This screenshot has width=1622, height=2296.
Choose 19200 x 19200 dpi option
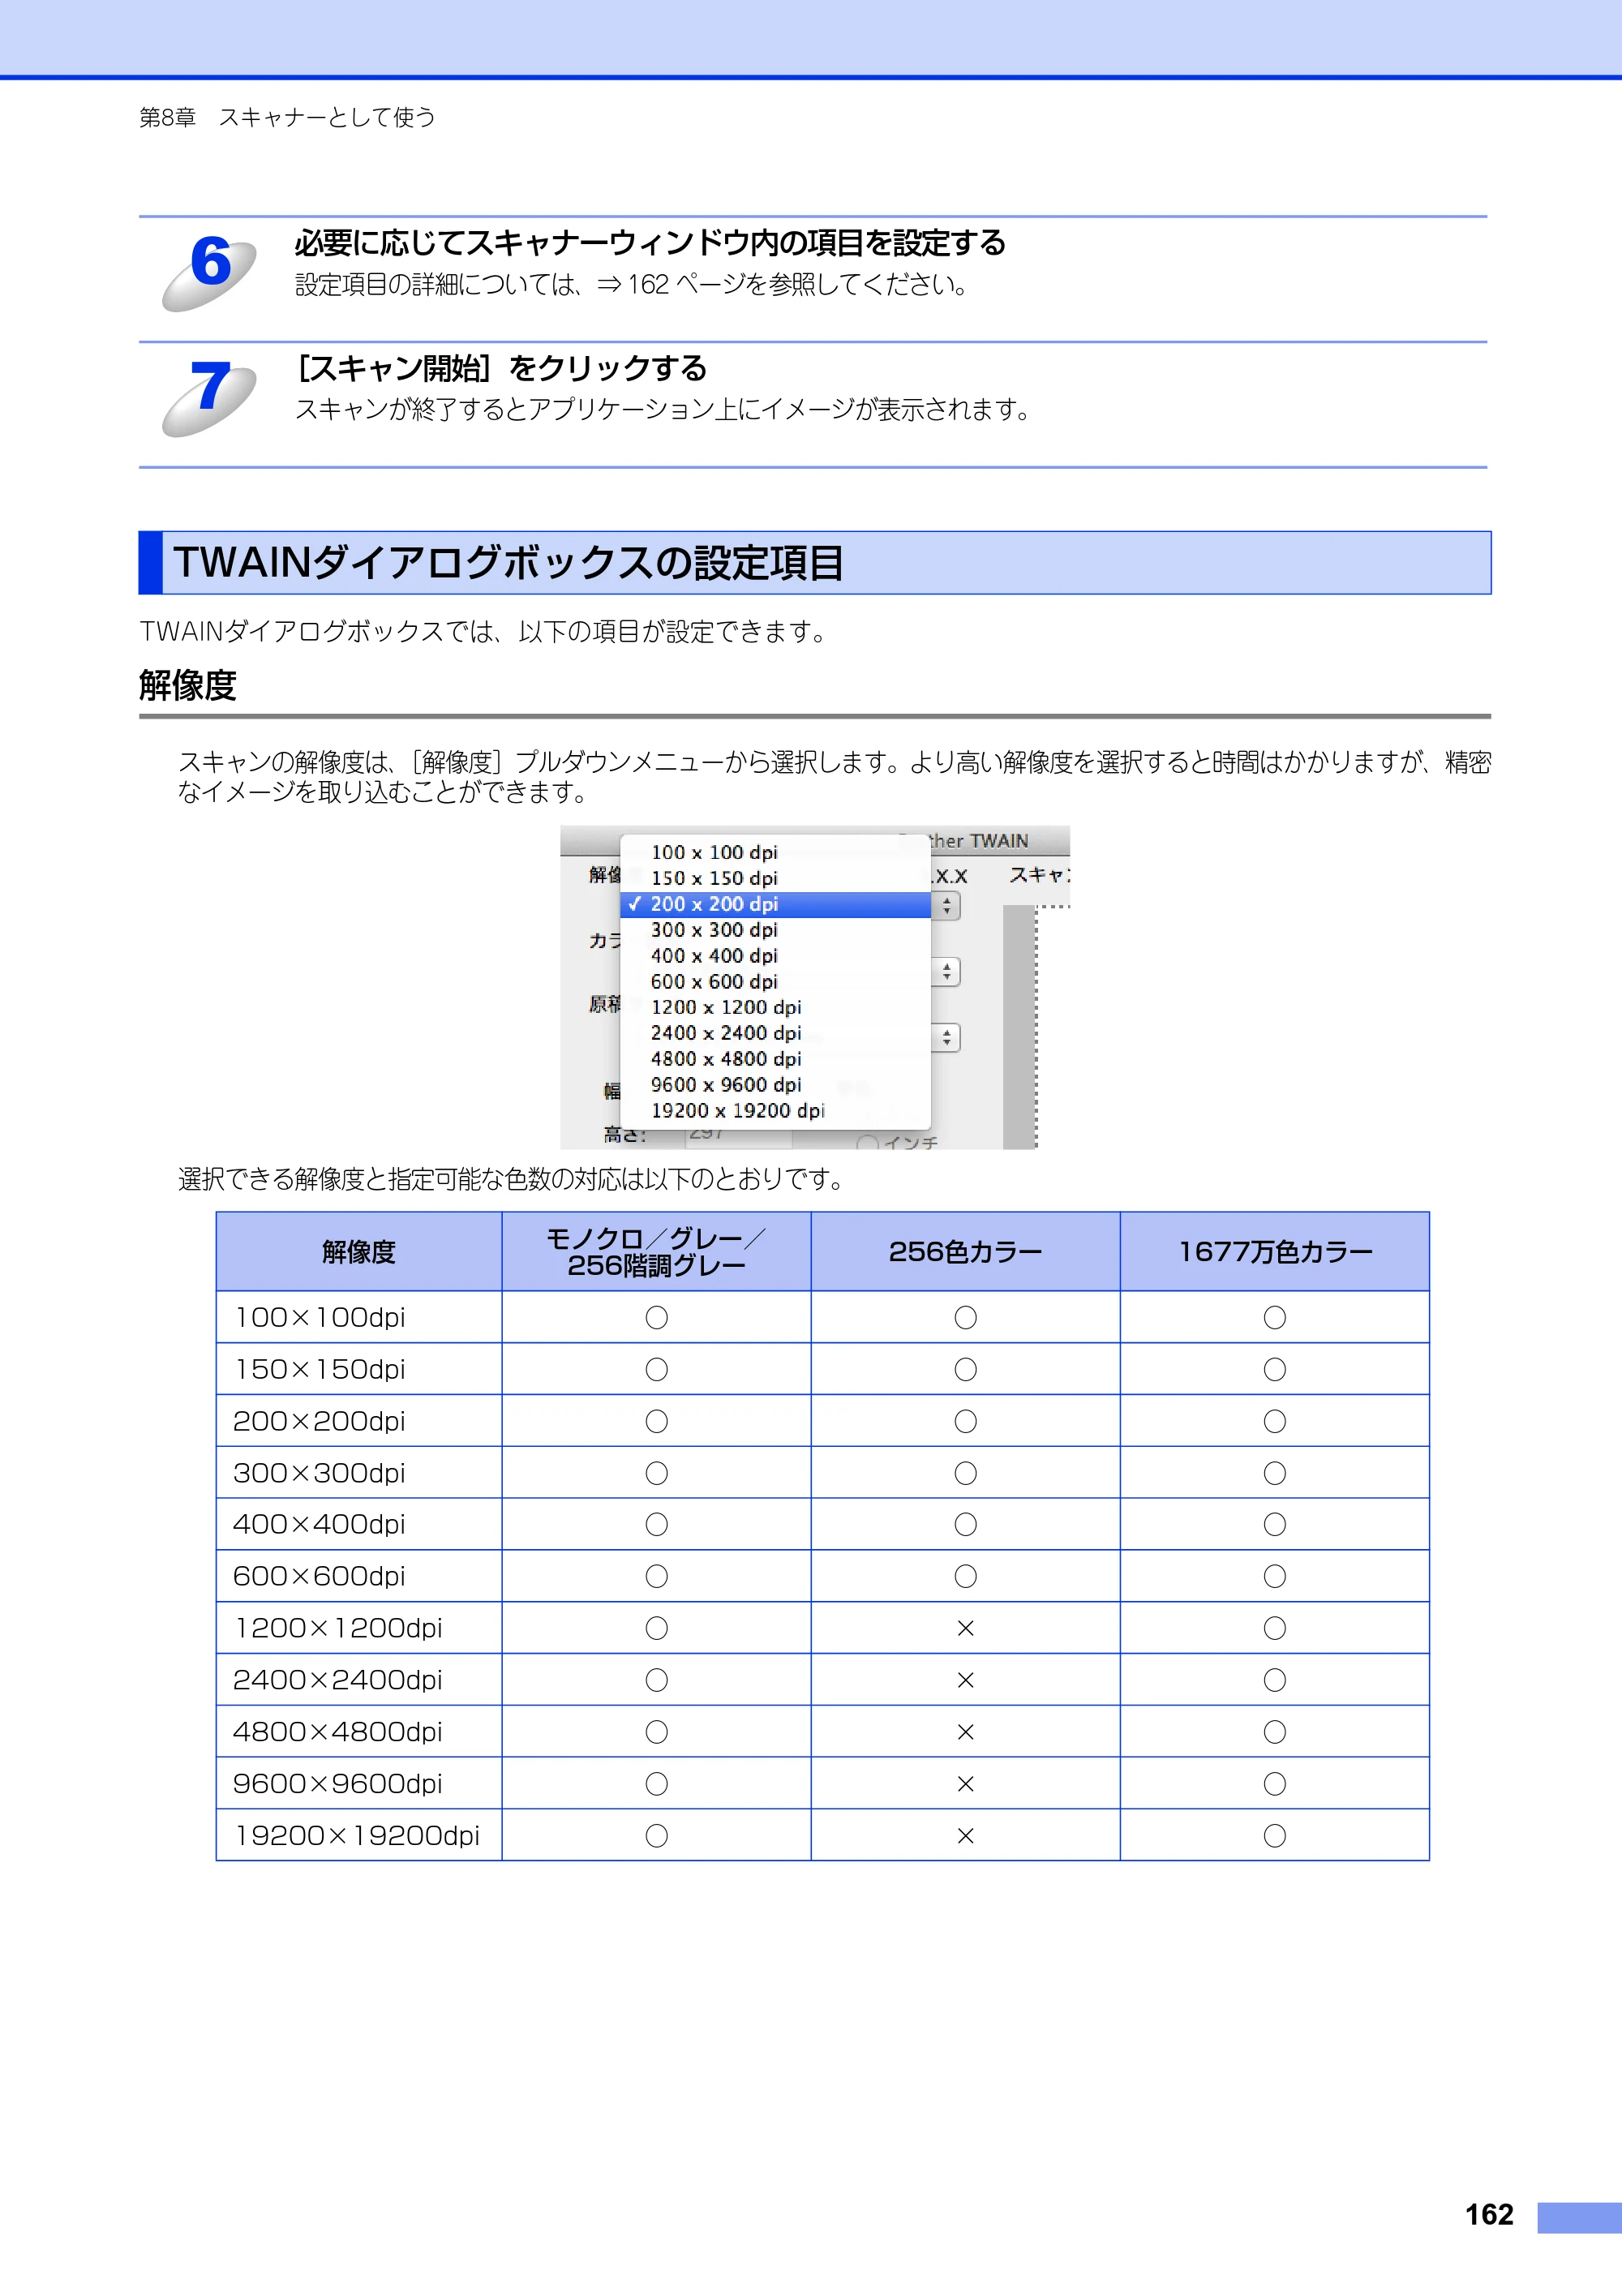(775, 1111)
